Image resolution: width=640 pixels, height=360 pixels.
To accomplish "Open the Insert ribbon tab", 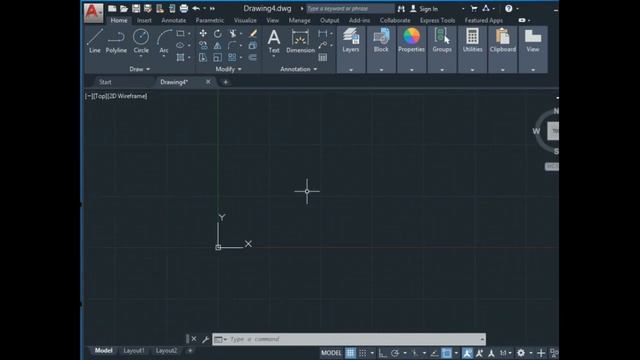I will 144,20.
